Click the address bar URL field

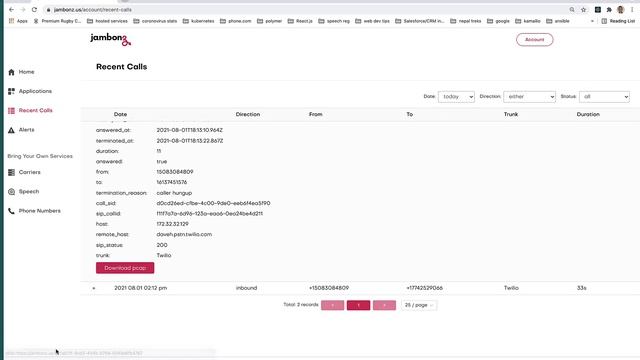306,9
